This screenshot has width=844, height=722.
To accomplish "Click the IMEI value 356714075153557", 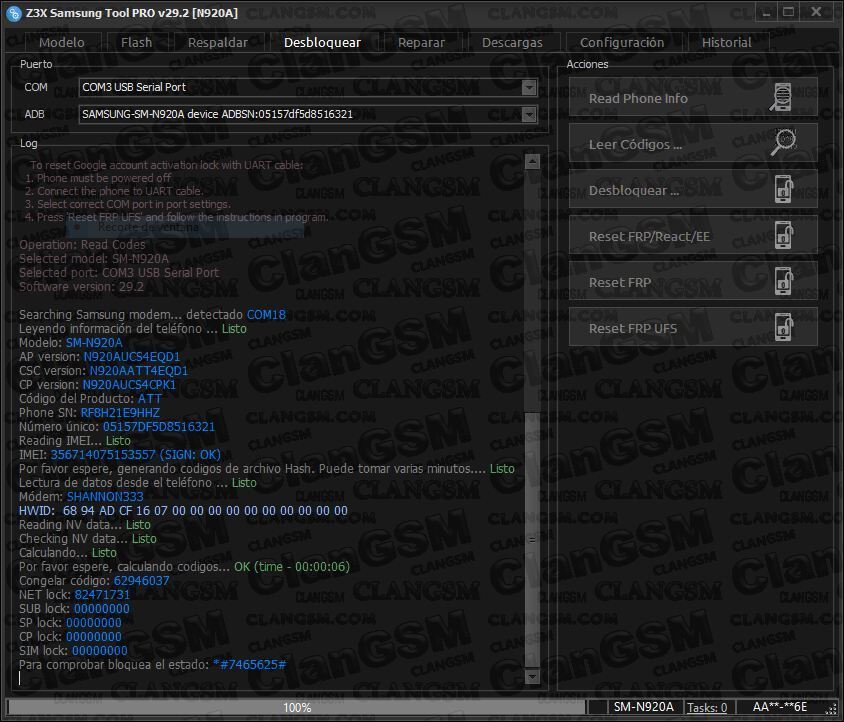I will point(103,454).
